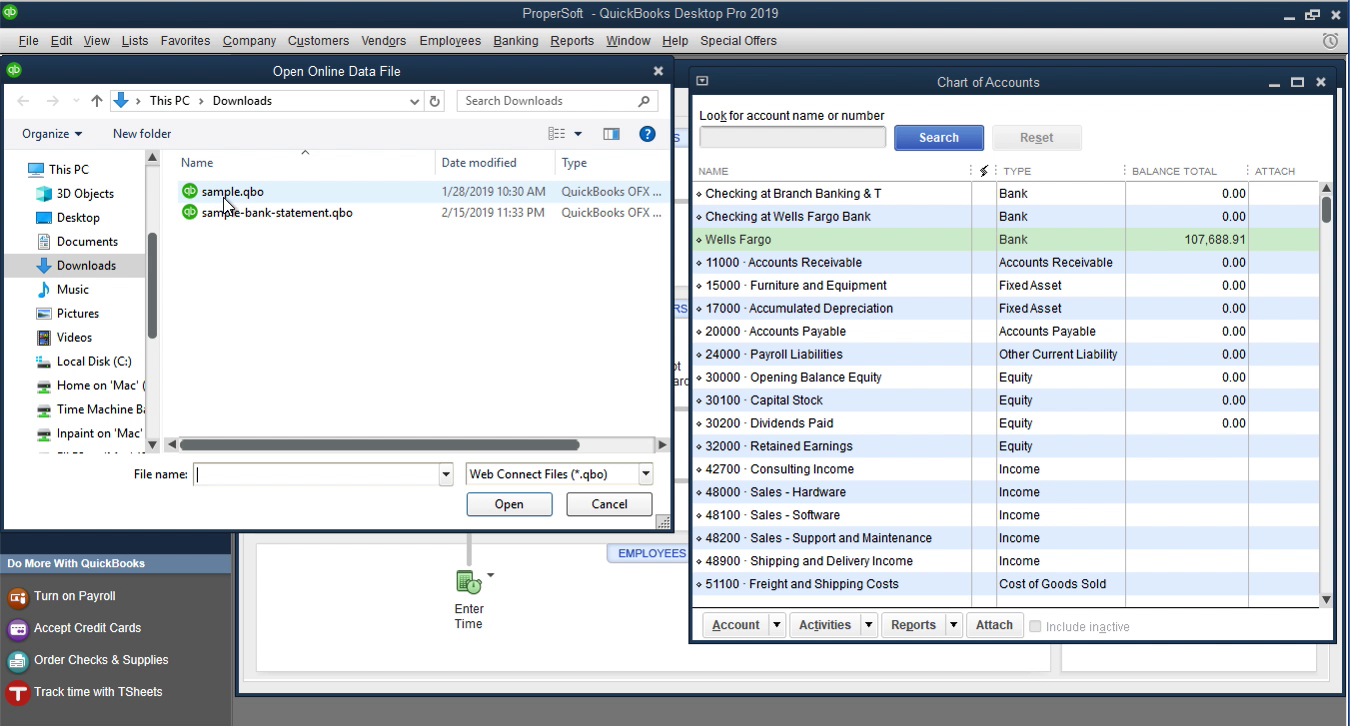Viewport: 1350px width, 726px height.
Task: Click the file list horizontal scrollbar
Action: click(x=379, y=445)
